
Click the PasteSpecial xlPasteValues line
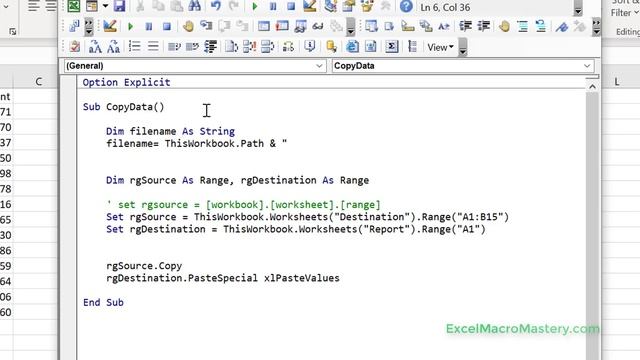(223, 278)
